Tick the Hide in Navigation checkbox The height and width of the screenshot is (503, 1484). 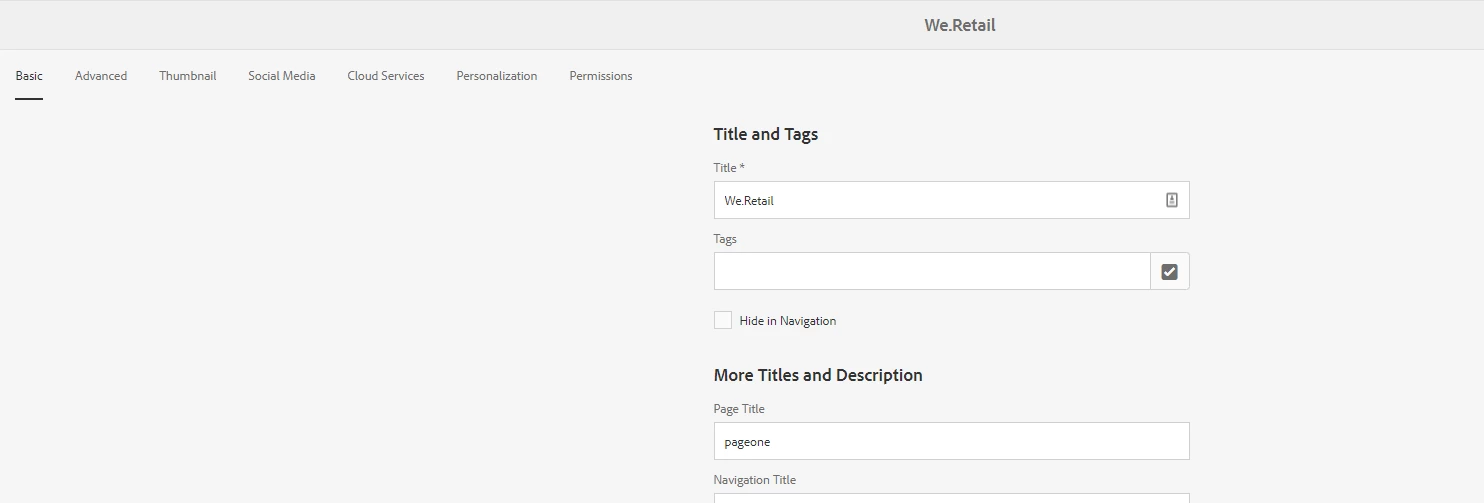click(x=723, y=320)
